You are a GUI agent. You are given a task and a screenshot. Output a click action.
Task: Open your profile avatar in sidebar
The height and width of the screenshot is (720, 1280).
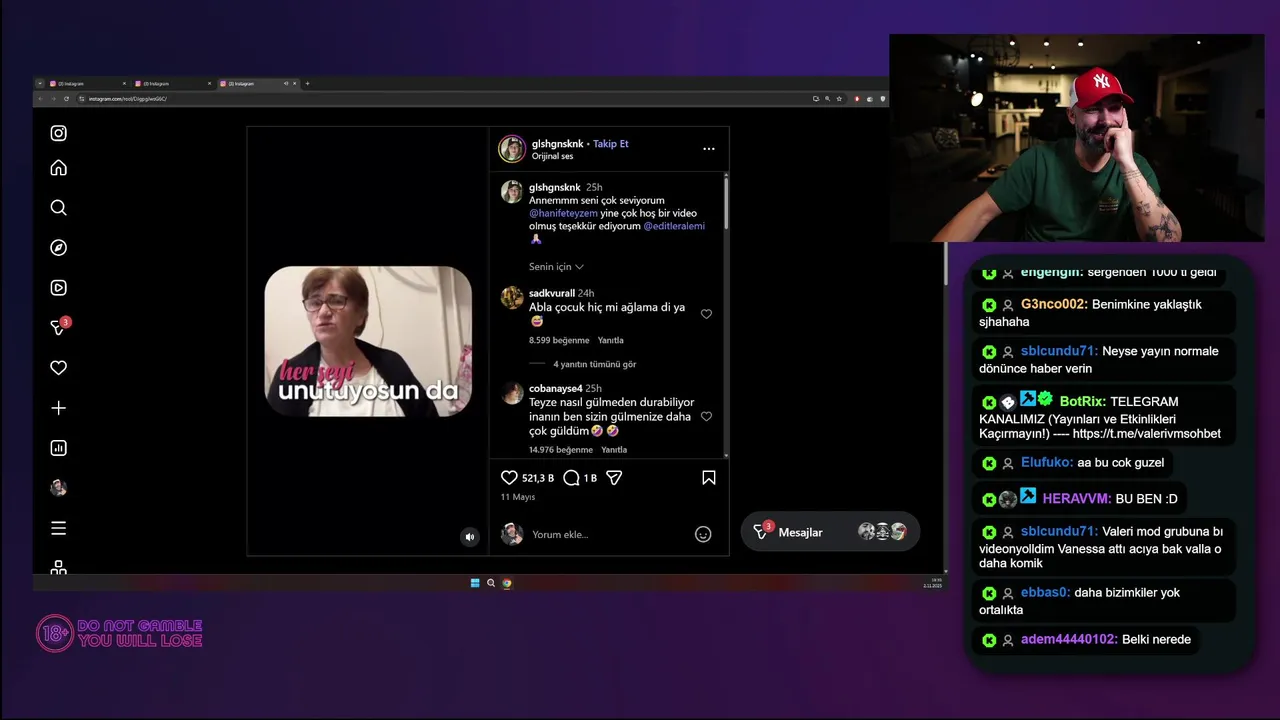(x=59, y=488)
